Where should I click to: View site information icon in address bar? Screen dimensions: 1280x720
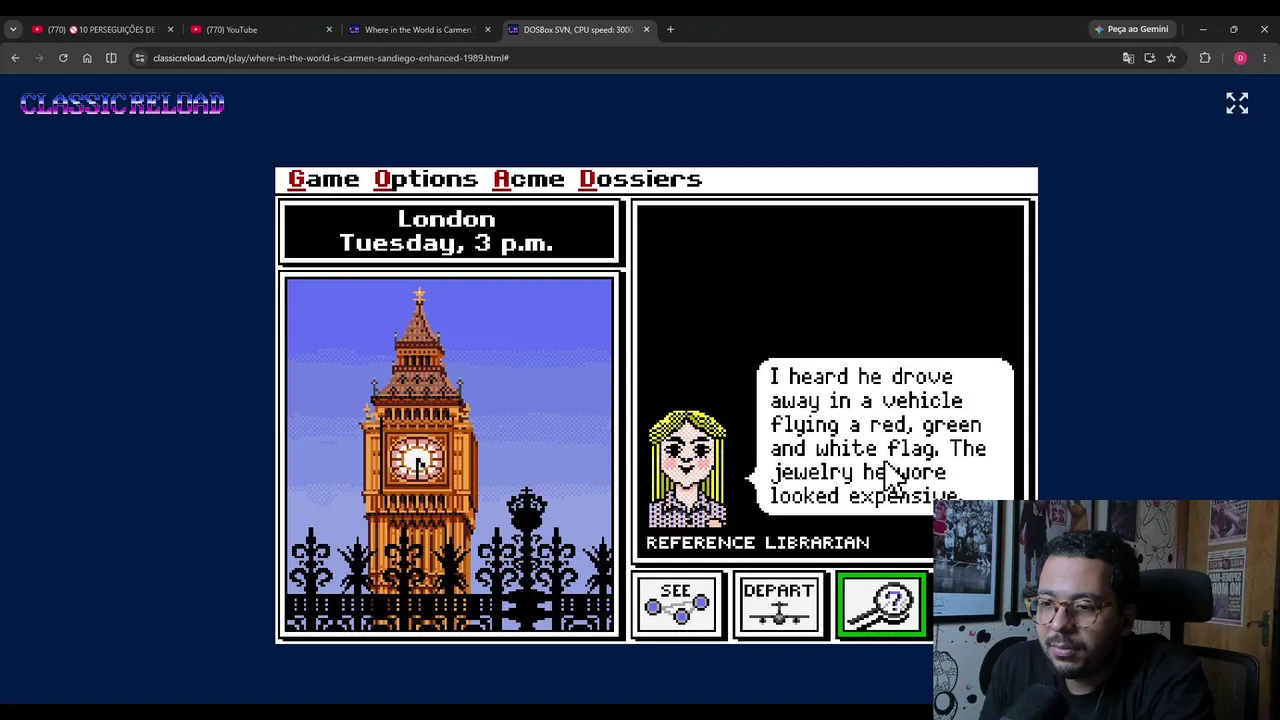[x=139, y=58]
